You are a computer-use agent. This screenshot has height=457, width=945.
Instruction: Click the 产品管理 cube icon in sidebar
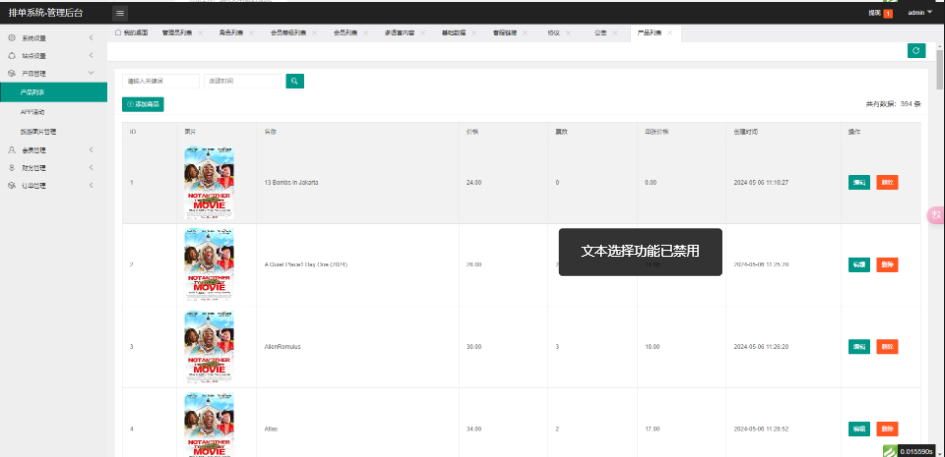pyautogui.click(x=12, y=73)
